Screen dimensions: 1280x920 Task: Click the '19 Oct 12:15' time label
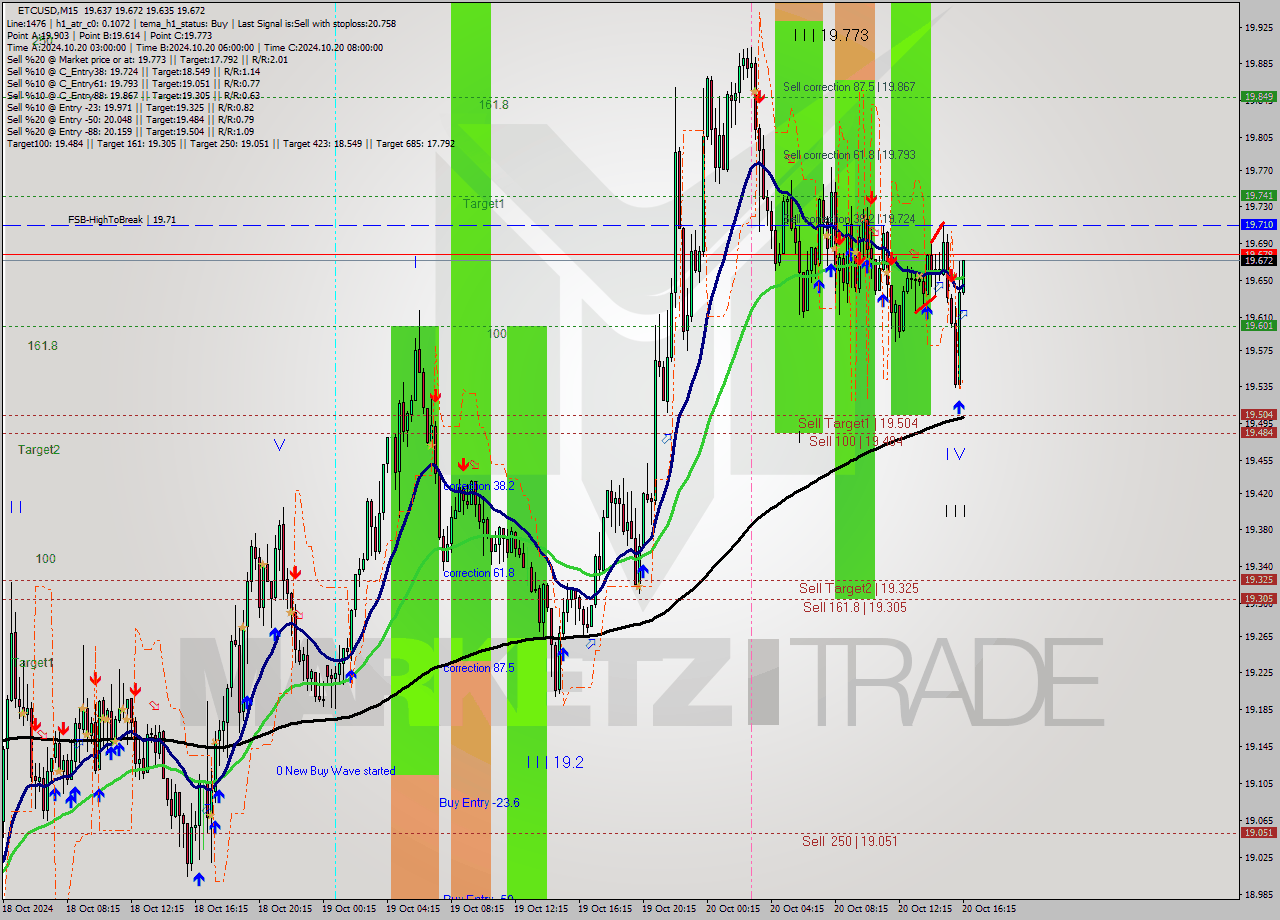click(540, 909)
